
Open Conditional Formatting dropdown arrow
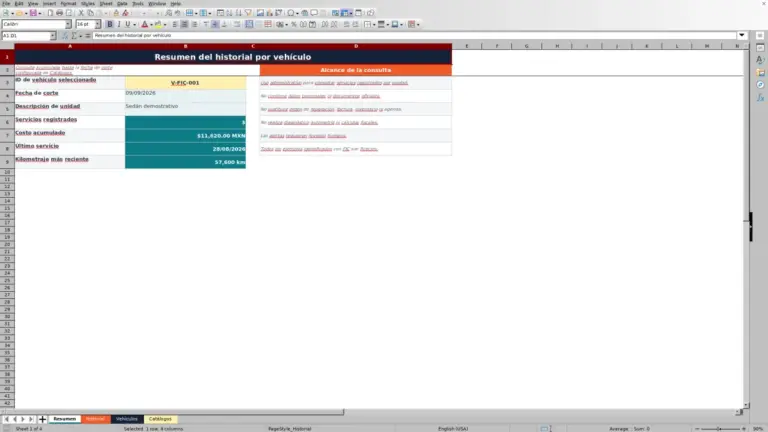coord(418,24)
